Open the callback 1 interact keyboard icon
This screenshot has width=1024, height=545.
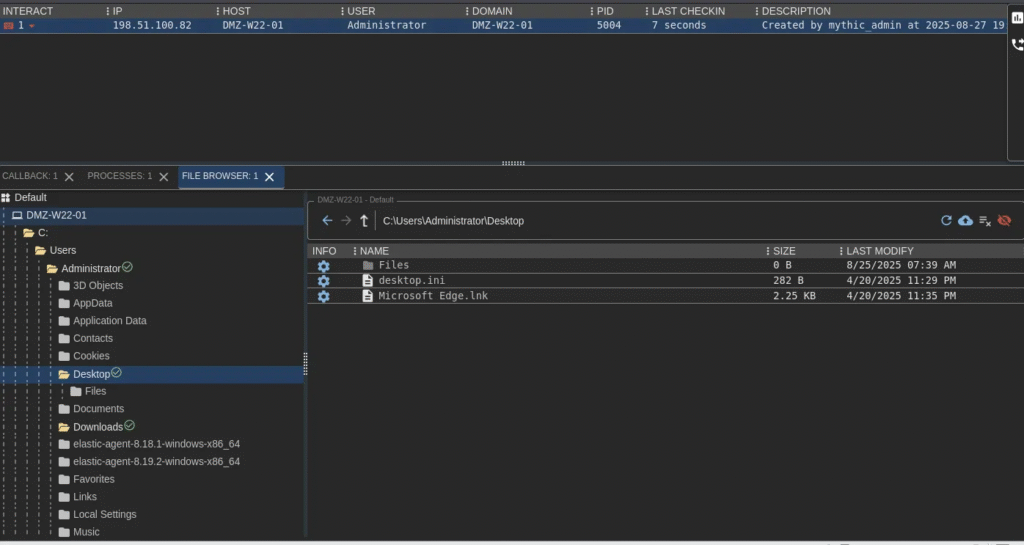pyautogui.click(x=8, y=25)
